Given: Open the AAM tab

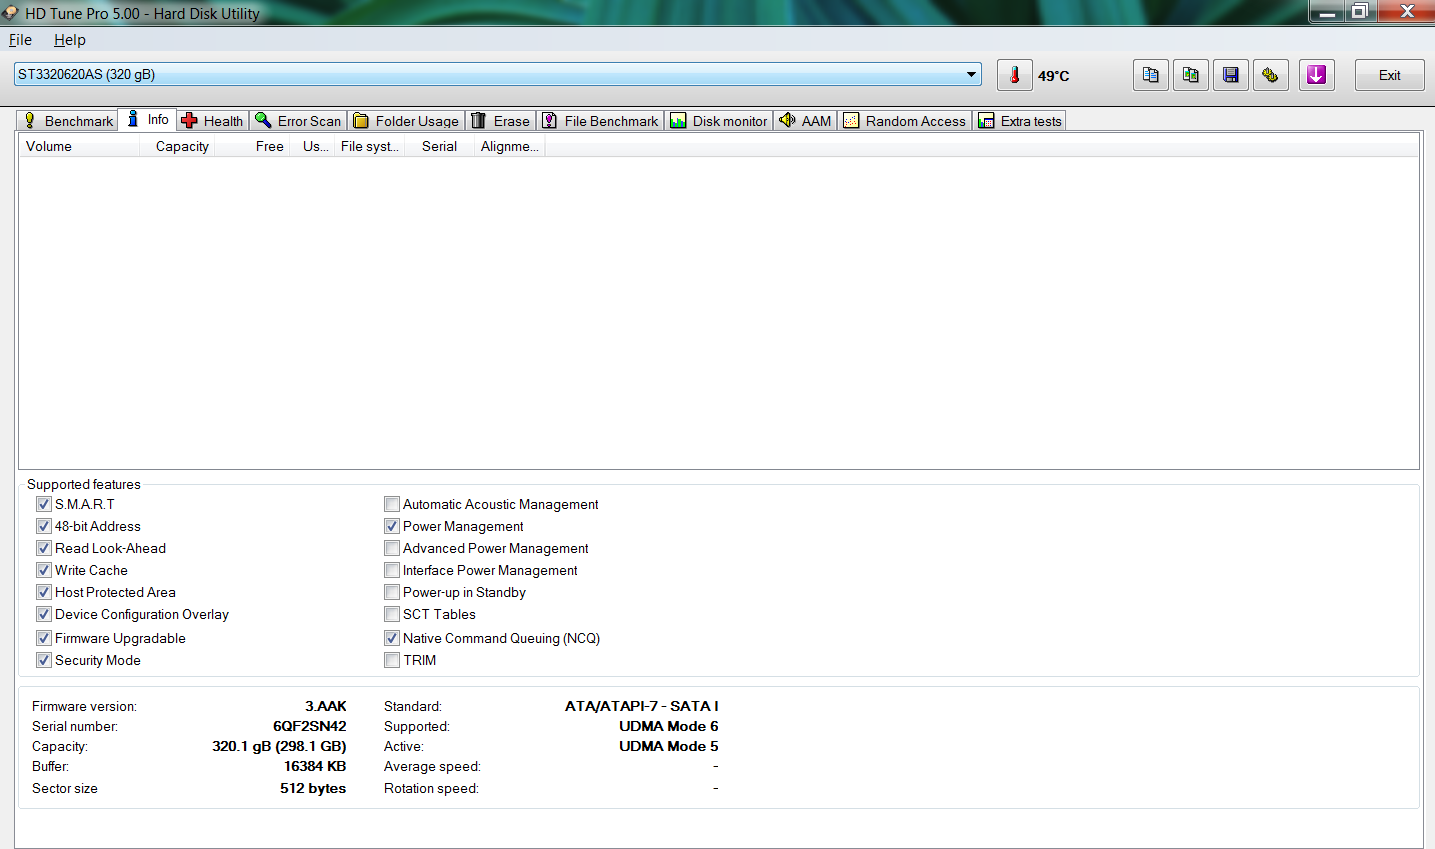Looking at the screenshot, I should click(x=805, y=120).
